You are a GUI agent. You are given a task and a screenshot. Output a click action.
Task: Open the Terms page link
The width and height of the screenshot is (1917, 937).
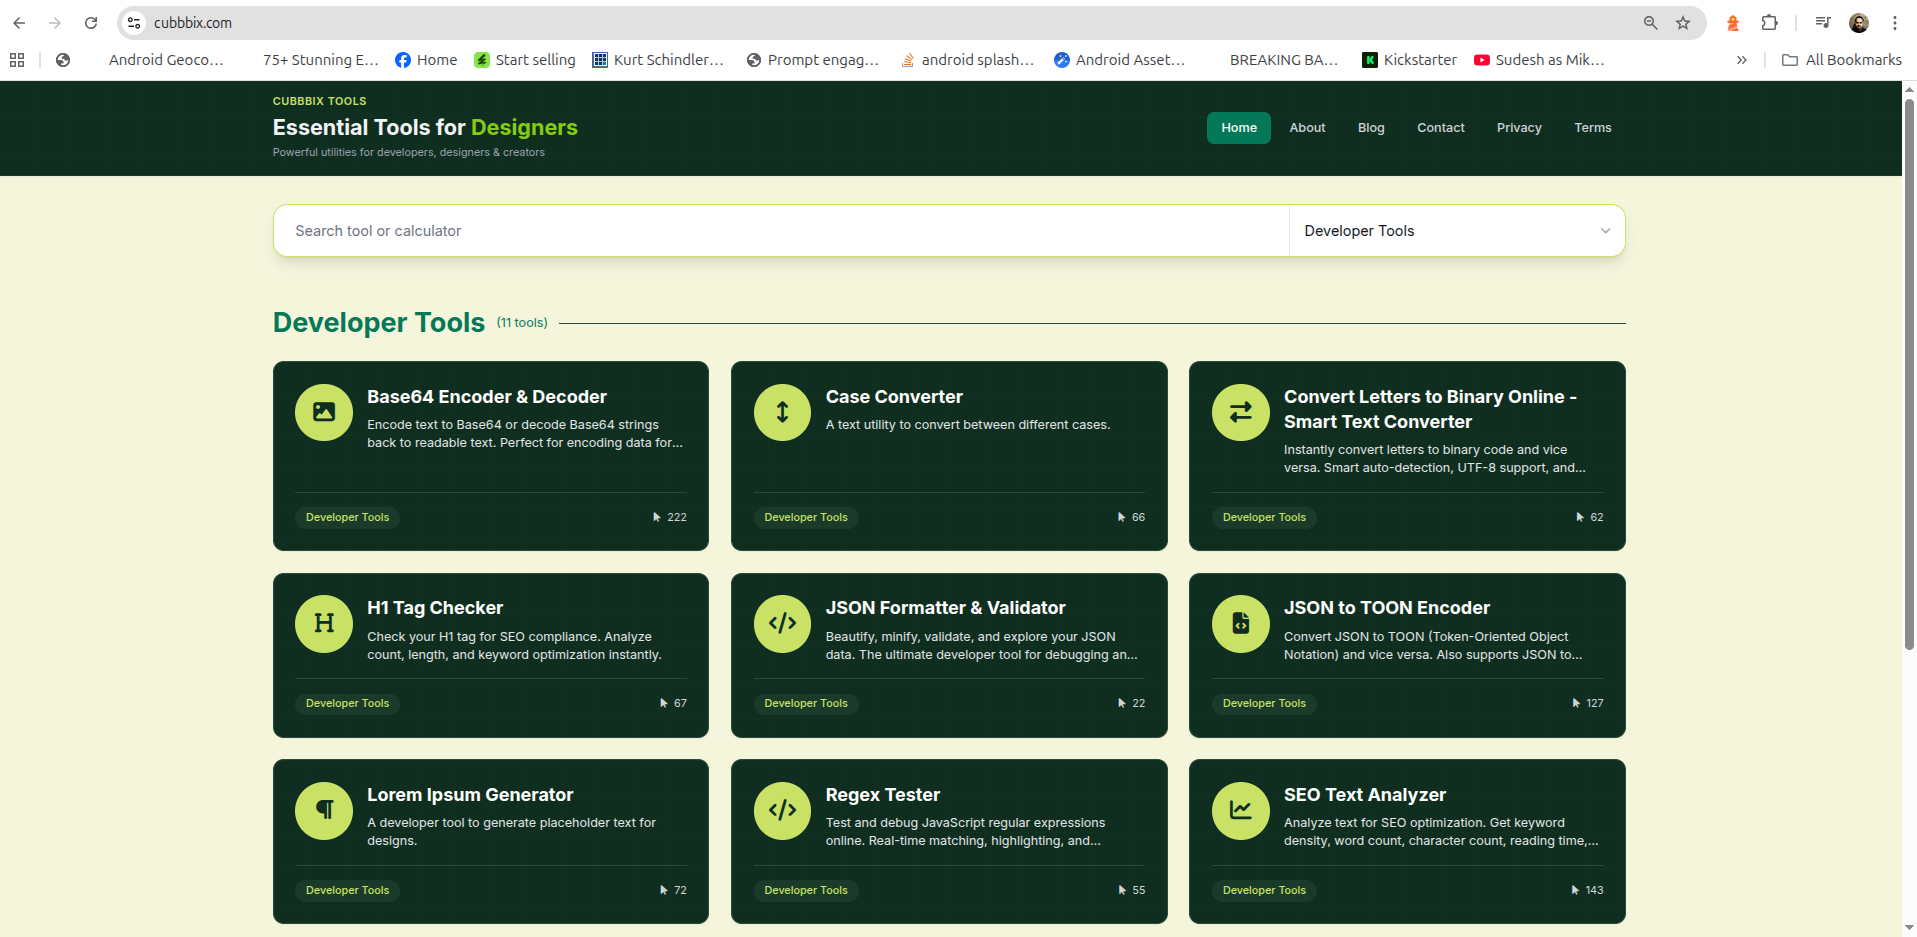click(x=1592, y=127)
